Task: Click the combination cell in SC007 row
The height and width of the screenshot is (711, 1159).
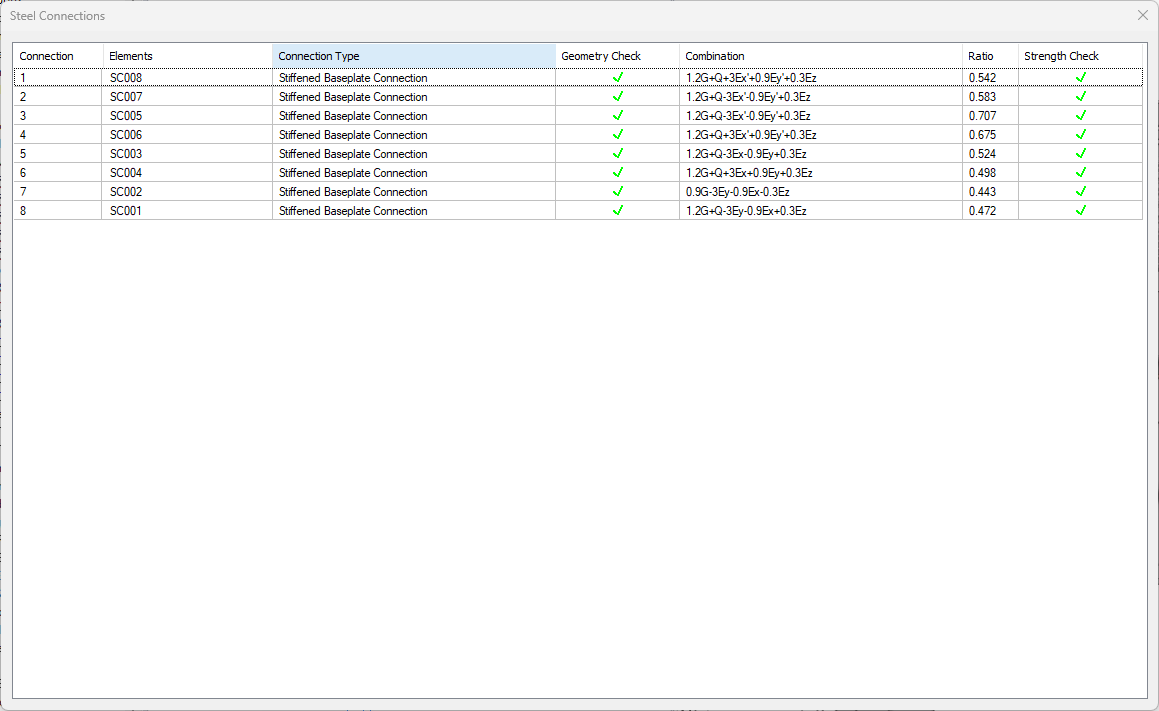Action: [x=820, y=97]
